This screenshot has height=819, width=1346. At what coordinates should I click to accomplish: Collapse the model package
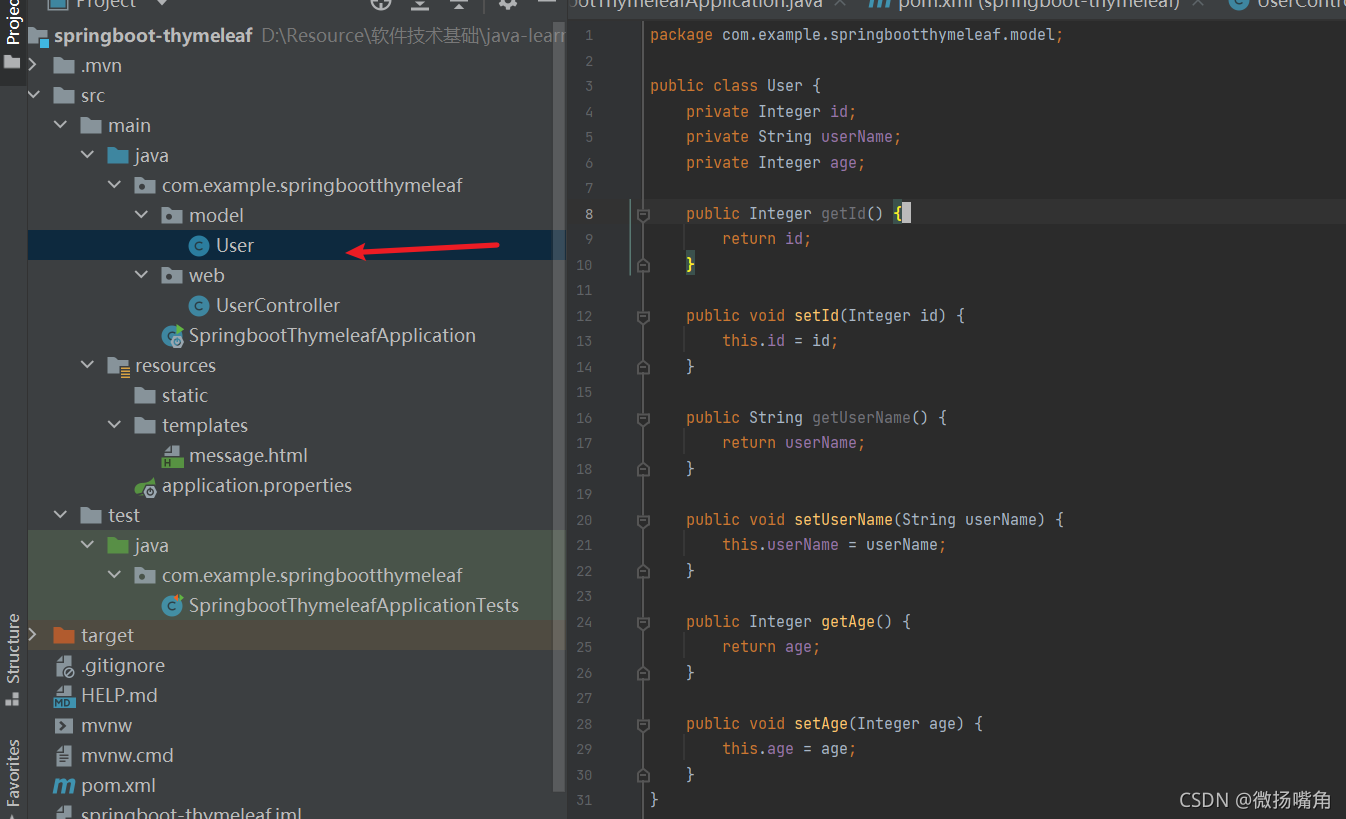tap(142, 216)
